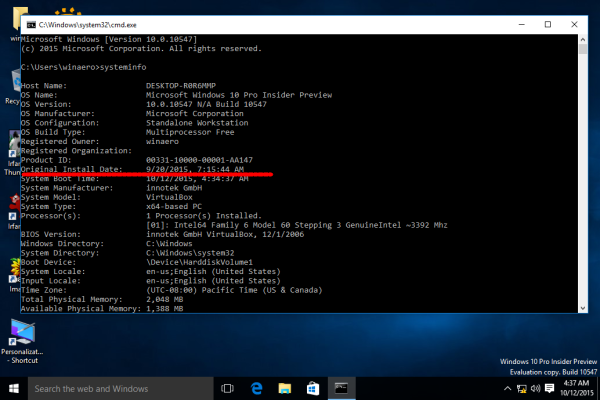This screenshot has height=400, width=600.
Task: Open the Store from the taskbar
Action: 313,389
